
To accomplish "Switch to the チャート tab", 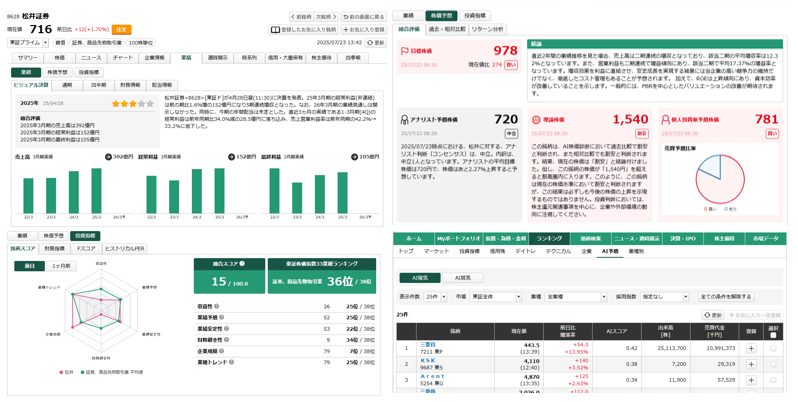I will pyautogui.click(x=122, y=58).
